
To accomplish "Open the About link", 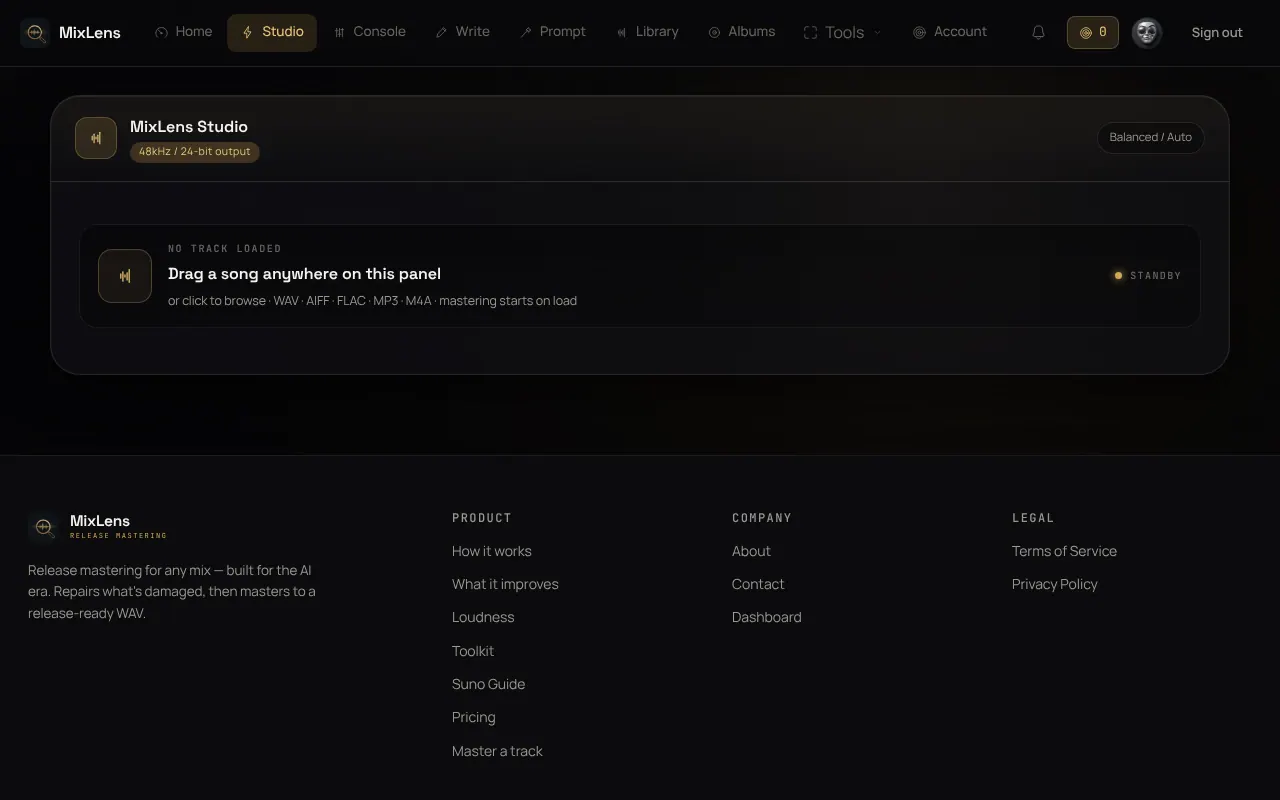I will (x=751, y=551).
